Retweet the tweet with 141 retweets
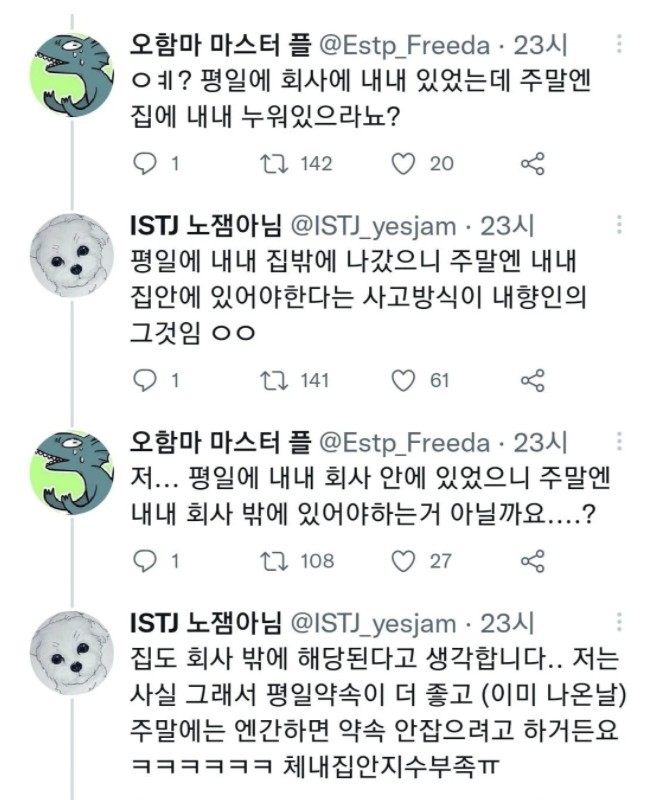The height and width of the screenshot is (800, 655). click(x=273, y=380)
